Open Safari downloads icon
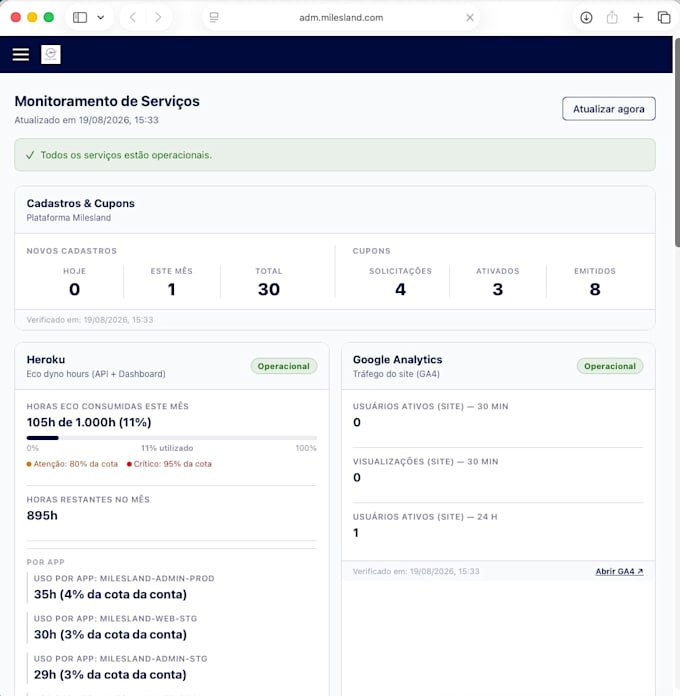The image size is (680, 696). [x=586, y=17]
